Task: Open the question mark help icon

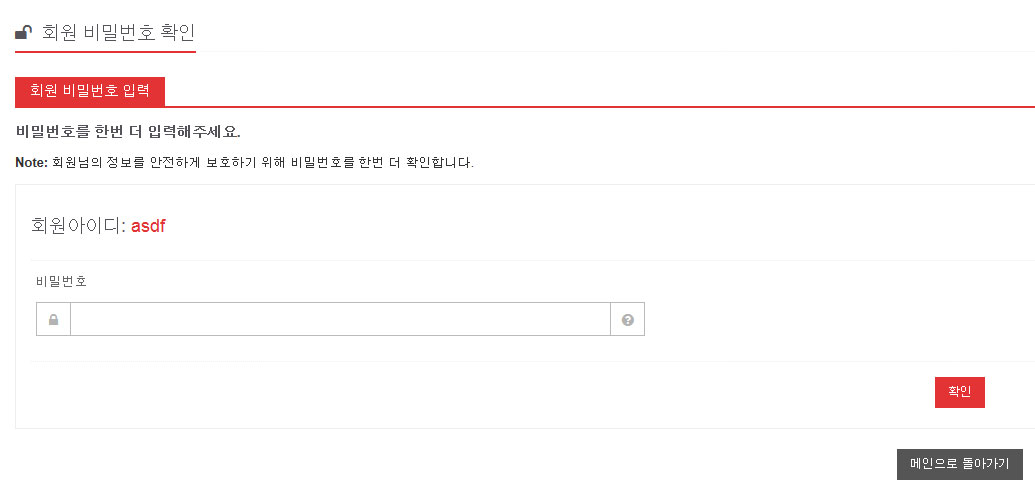Action: click(x=628, y=320)
